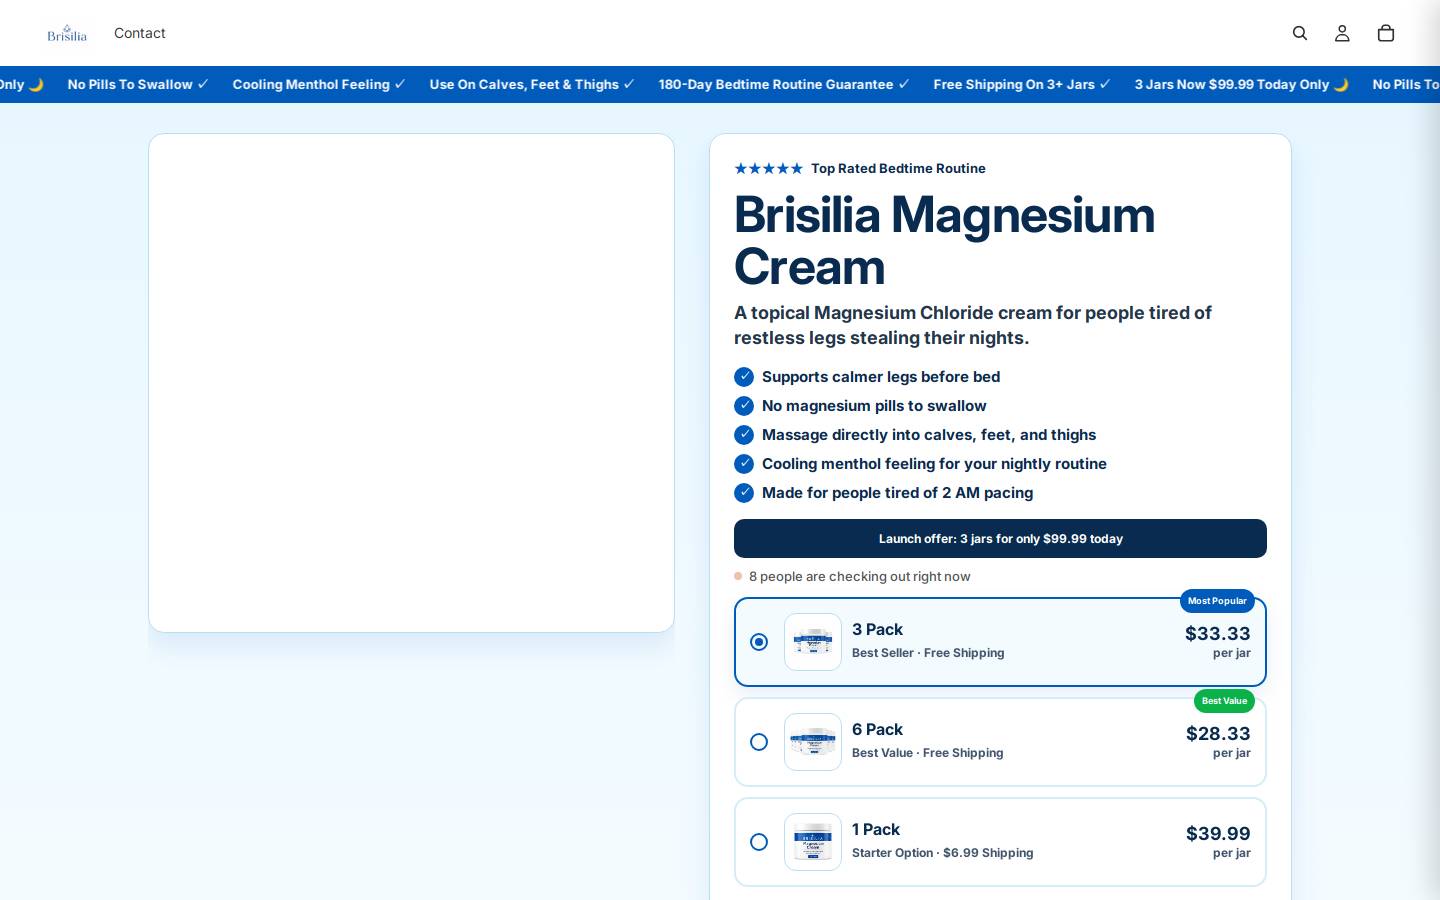Click checkmark beside 'Made for people tired'

point(744,493)
